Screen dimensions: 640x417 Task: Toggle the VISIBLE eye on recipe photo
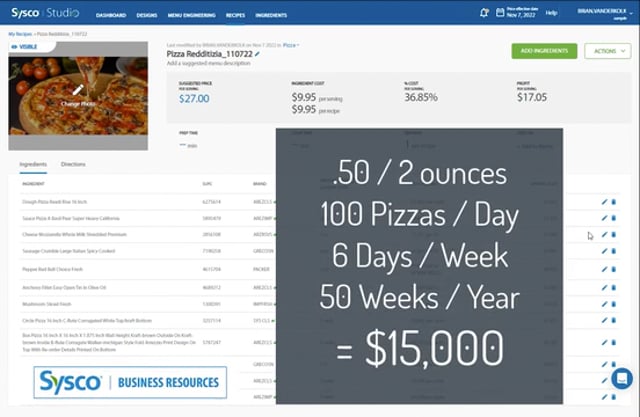pyautogui.click(x=14, y=47)
